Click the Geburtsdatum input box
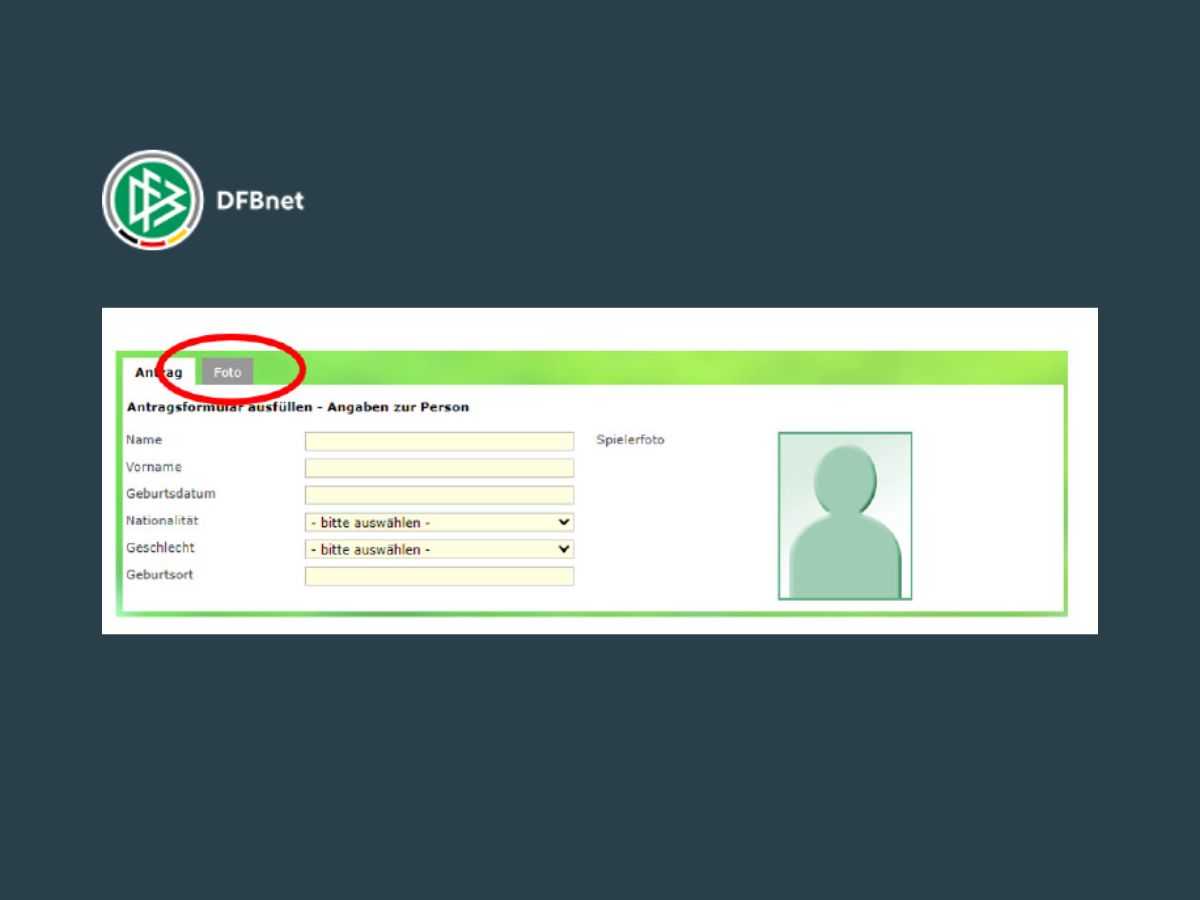The image size is (1200, 900). pyautogui.click(x=439, y=495)
